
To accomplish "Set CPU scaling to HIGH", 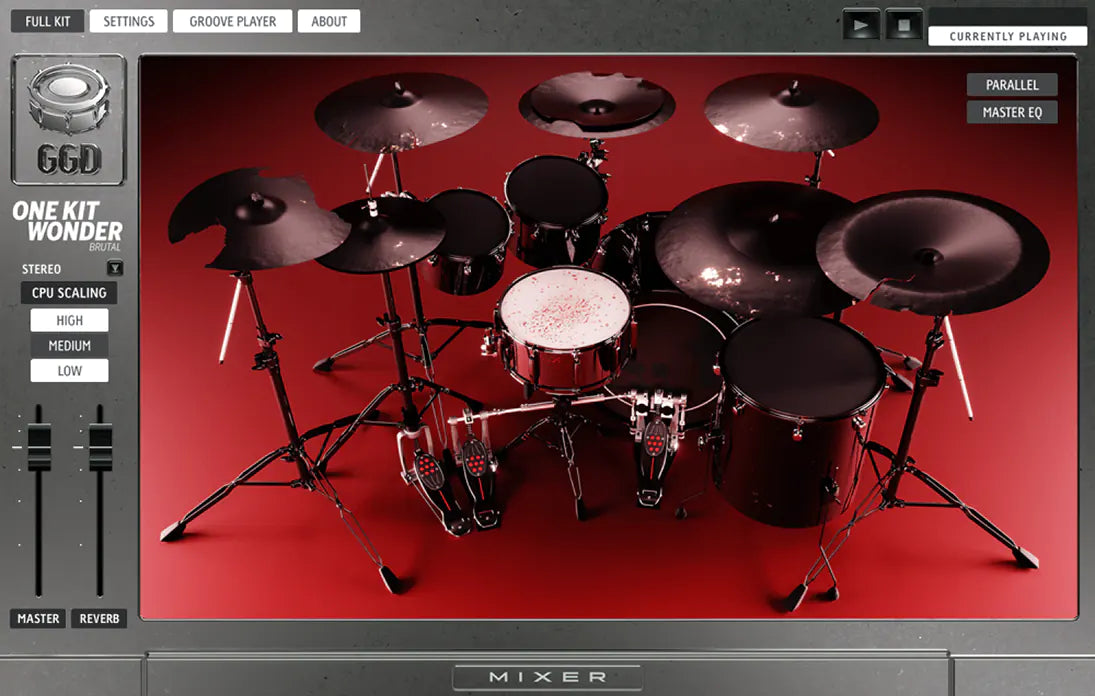I will pyautogui.click(x=69, y=321).
